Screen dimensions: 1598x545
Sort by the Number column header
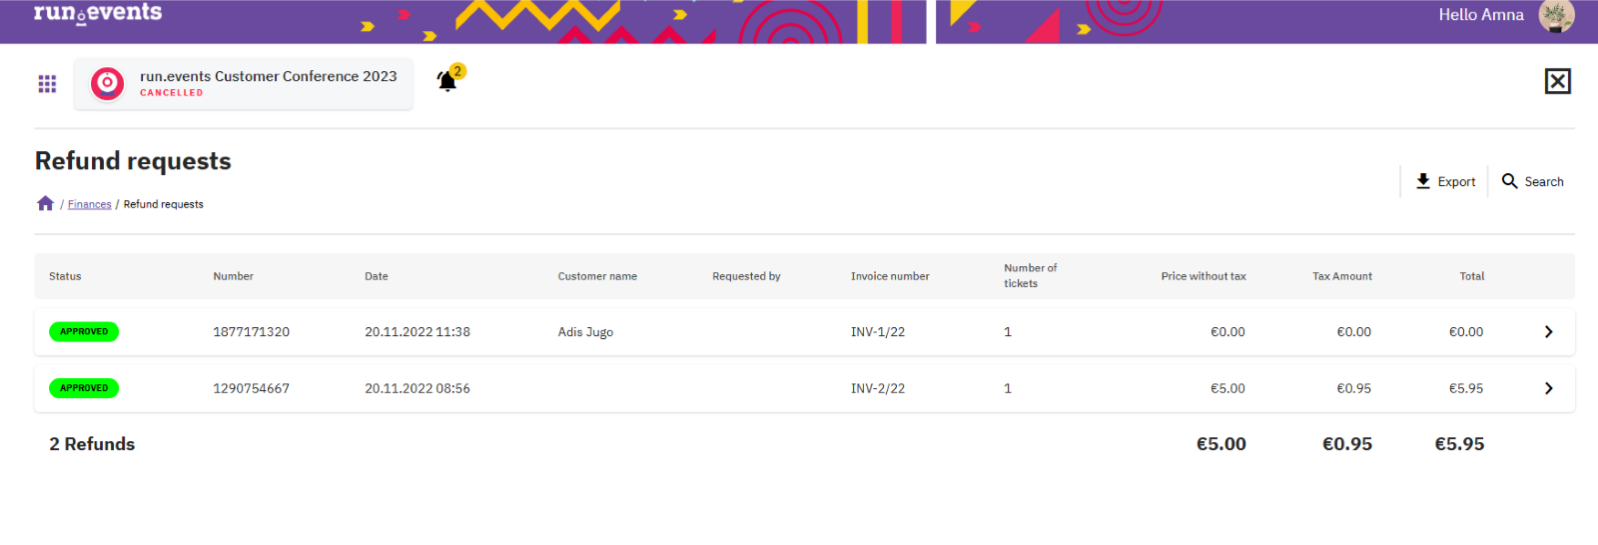233,276
